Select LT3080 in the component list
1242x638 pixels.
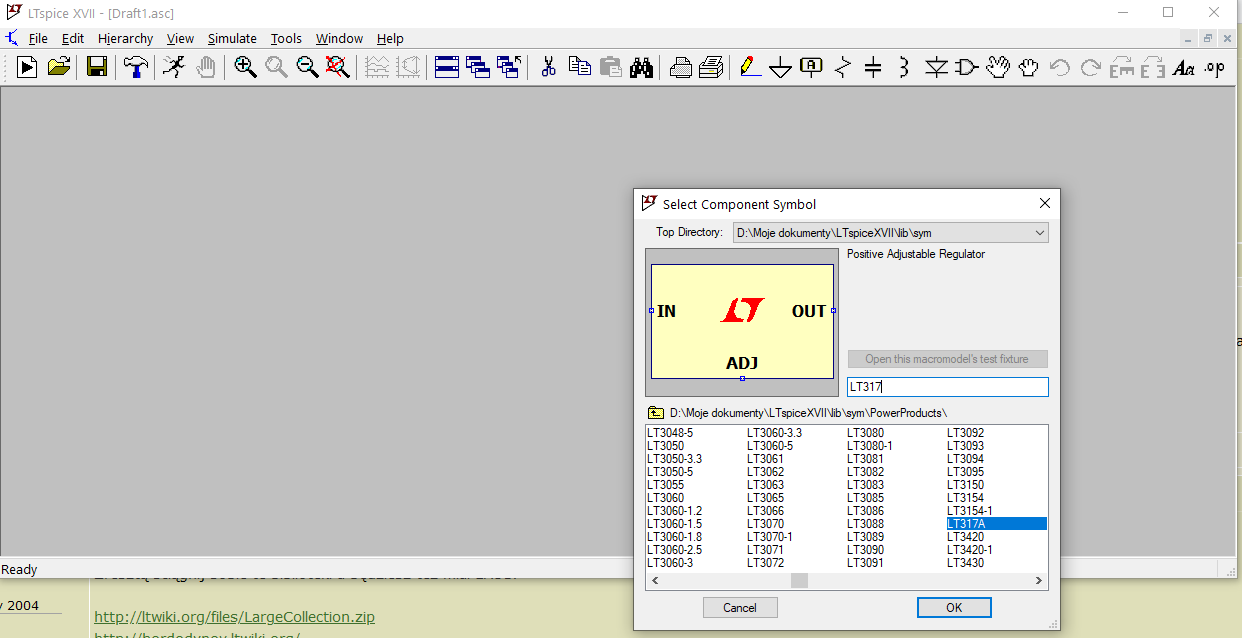[866, 433]
